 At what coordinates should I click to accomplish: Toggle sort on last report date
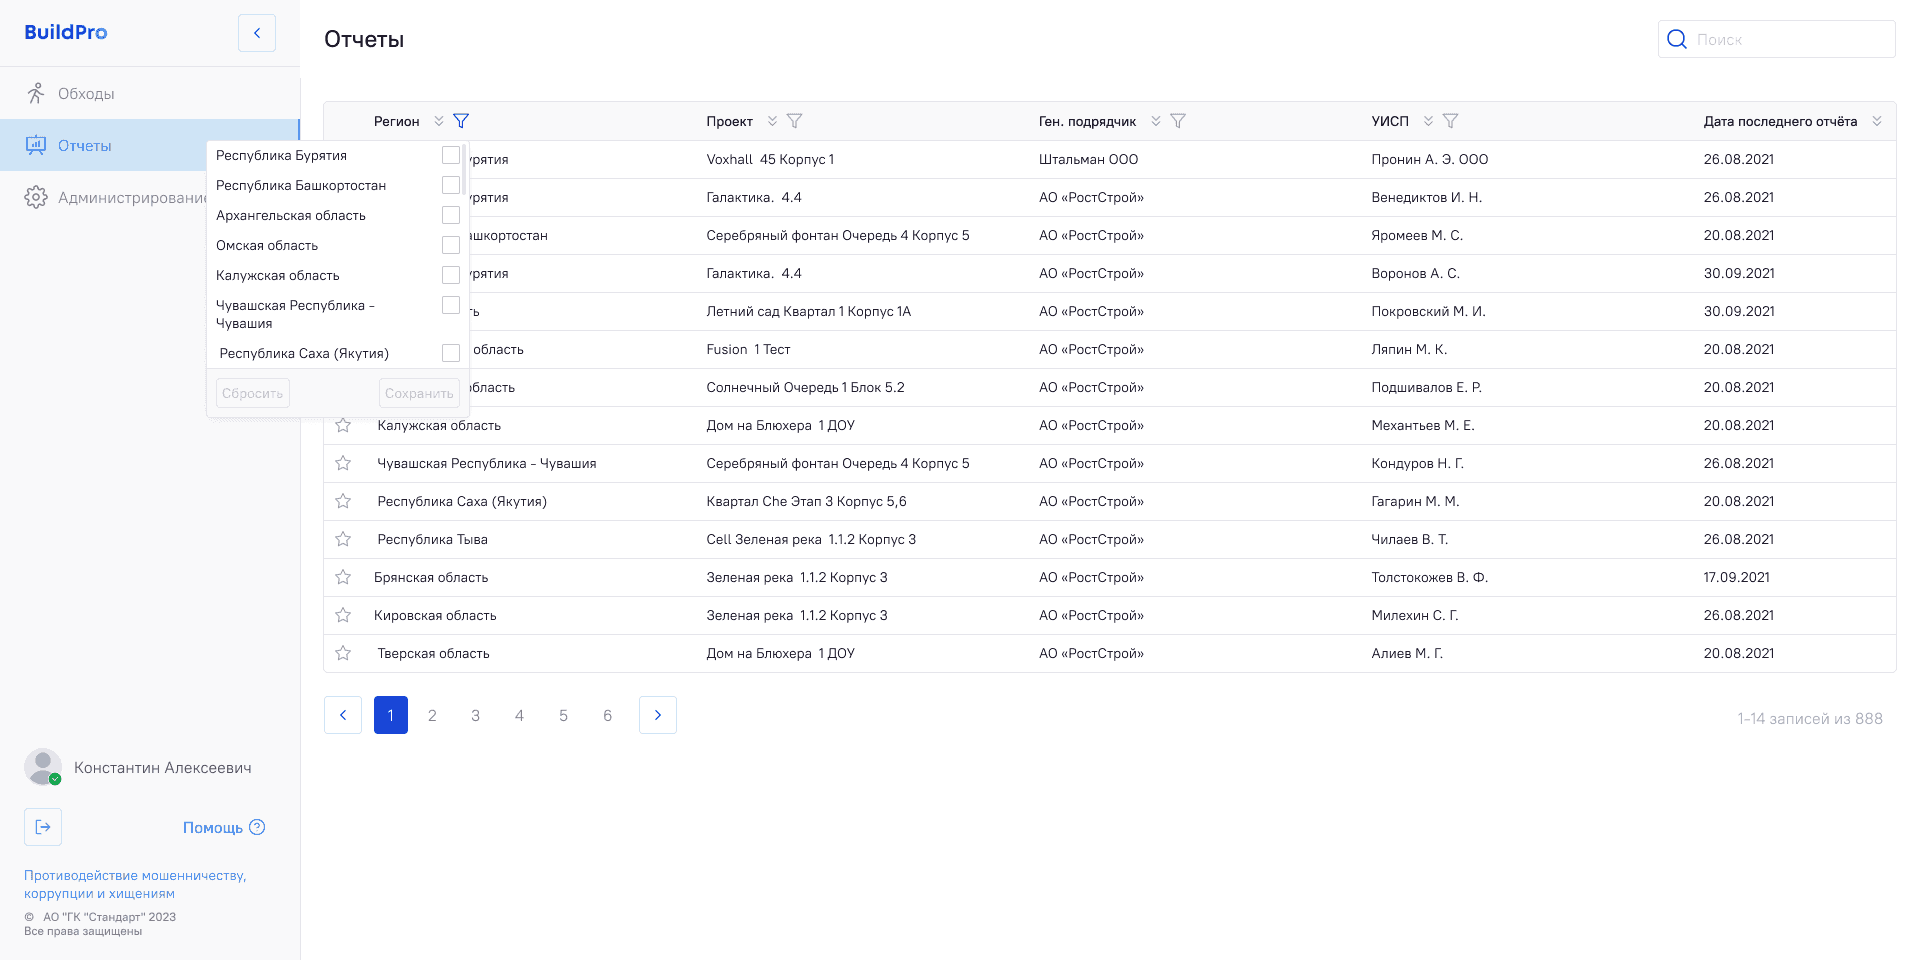tap(1877, 121)
